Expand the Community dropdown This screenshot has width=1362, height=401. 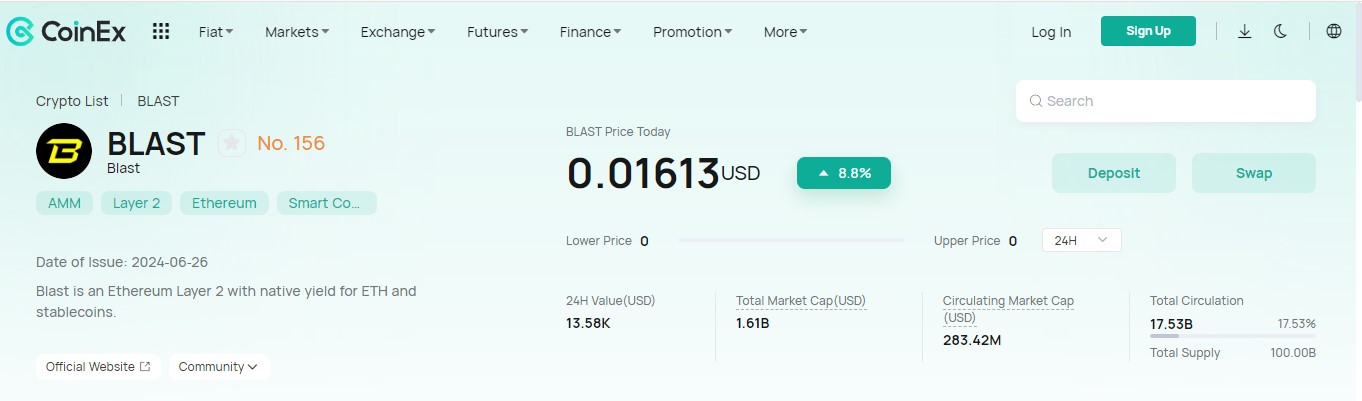point(219,367)
